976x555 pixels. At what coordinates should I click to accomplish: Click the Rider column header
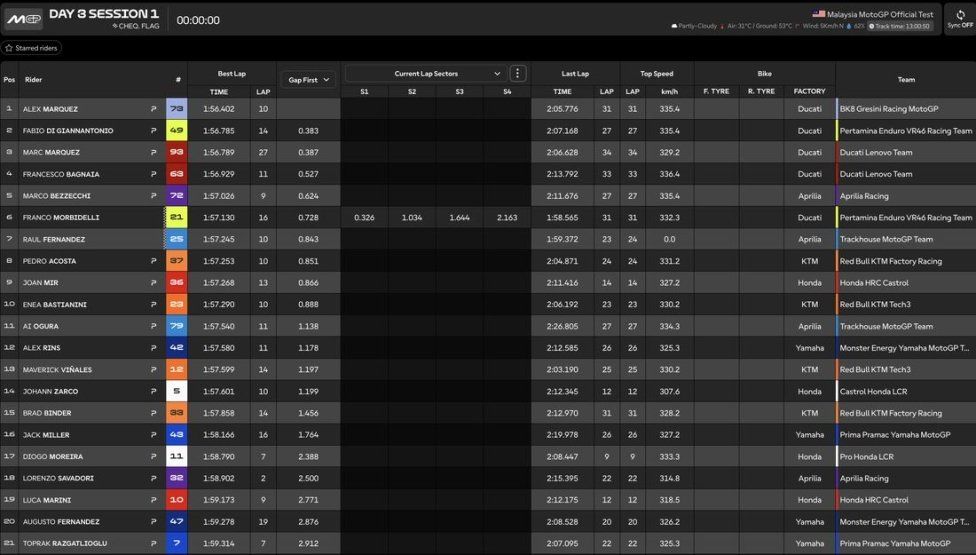pyautogui.click(x=34, y=80)
